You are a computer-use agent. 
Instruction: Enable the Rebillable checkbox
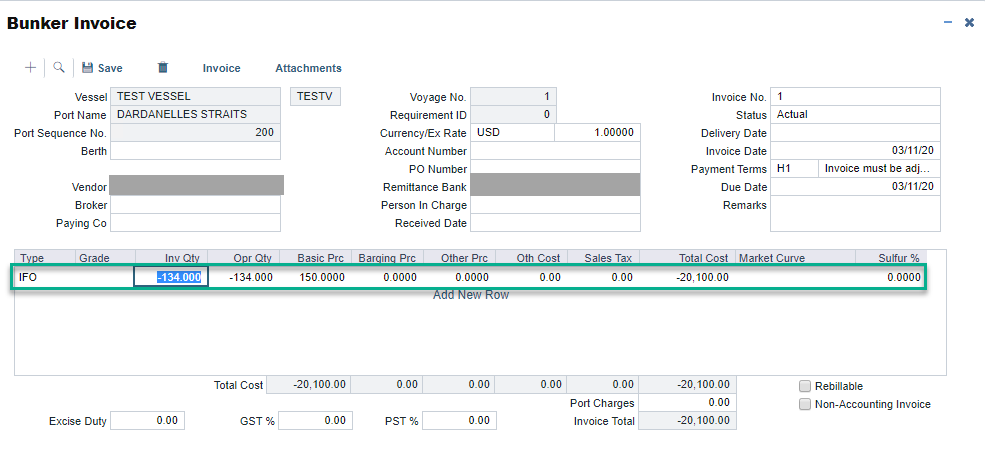(x=805, y=386)
